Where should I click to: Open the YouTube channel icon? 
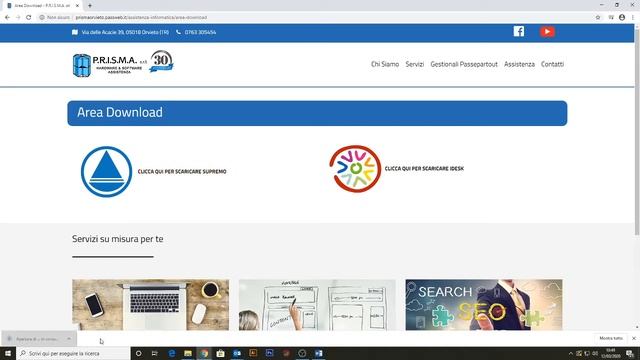click(547, 31)
